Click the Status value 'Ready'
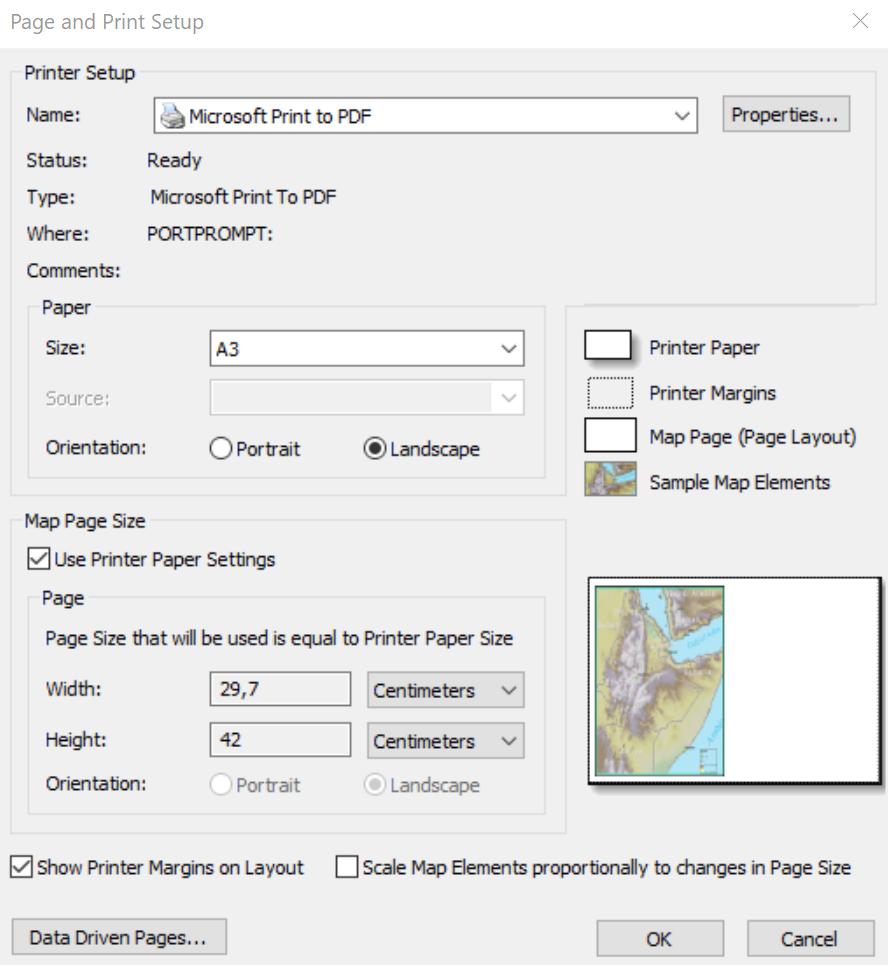The image size is (888, 965). pos(174,161)
